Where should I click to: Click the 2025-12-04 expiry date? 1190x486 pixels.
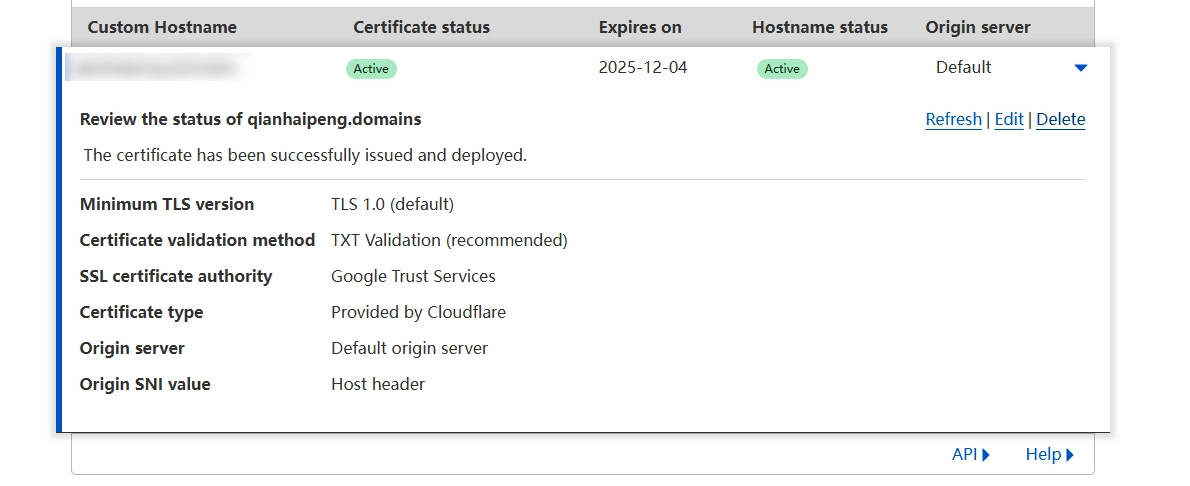[643, 68]
